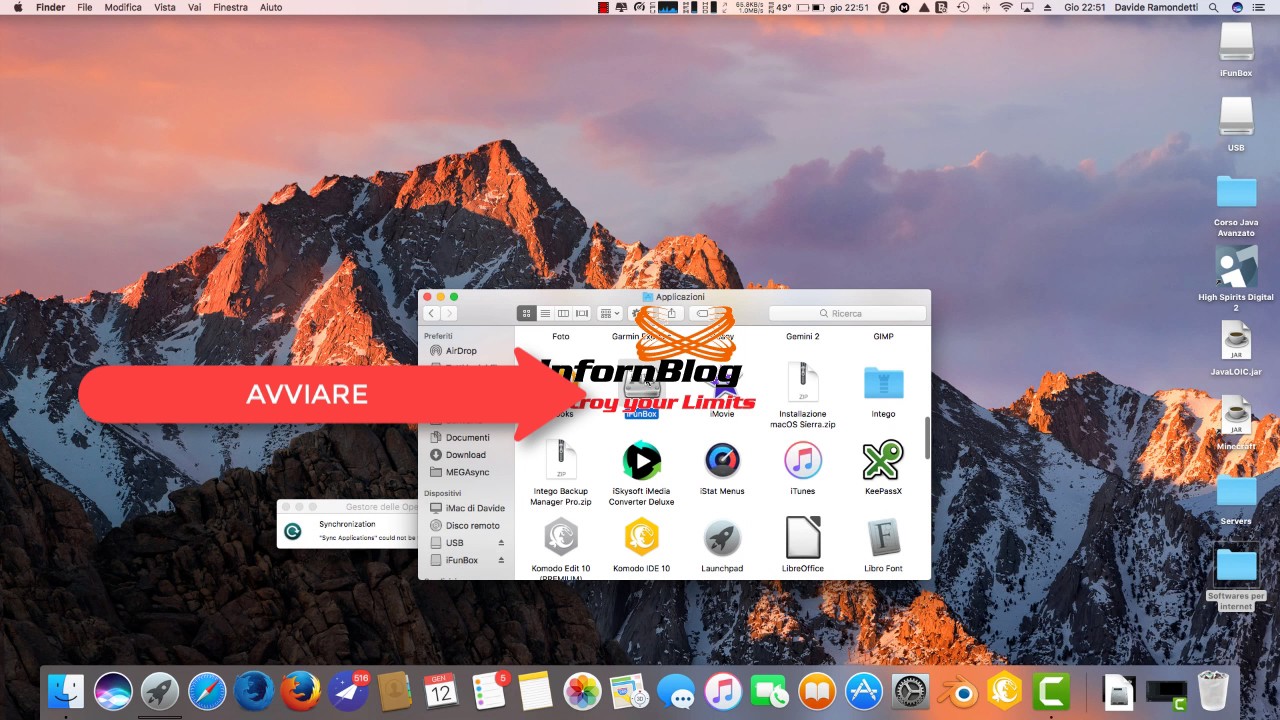Open the Aiuto menu
Image resolution: width=1280 pixels, height=720 pixels.
click(271, 7)
